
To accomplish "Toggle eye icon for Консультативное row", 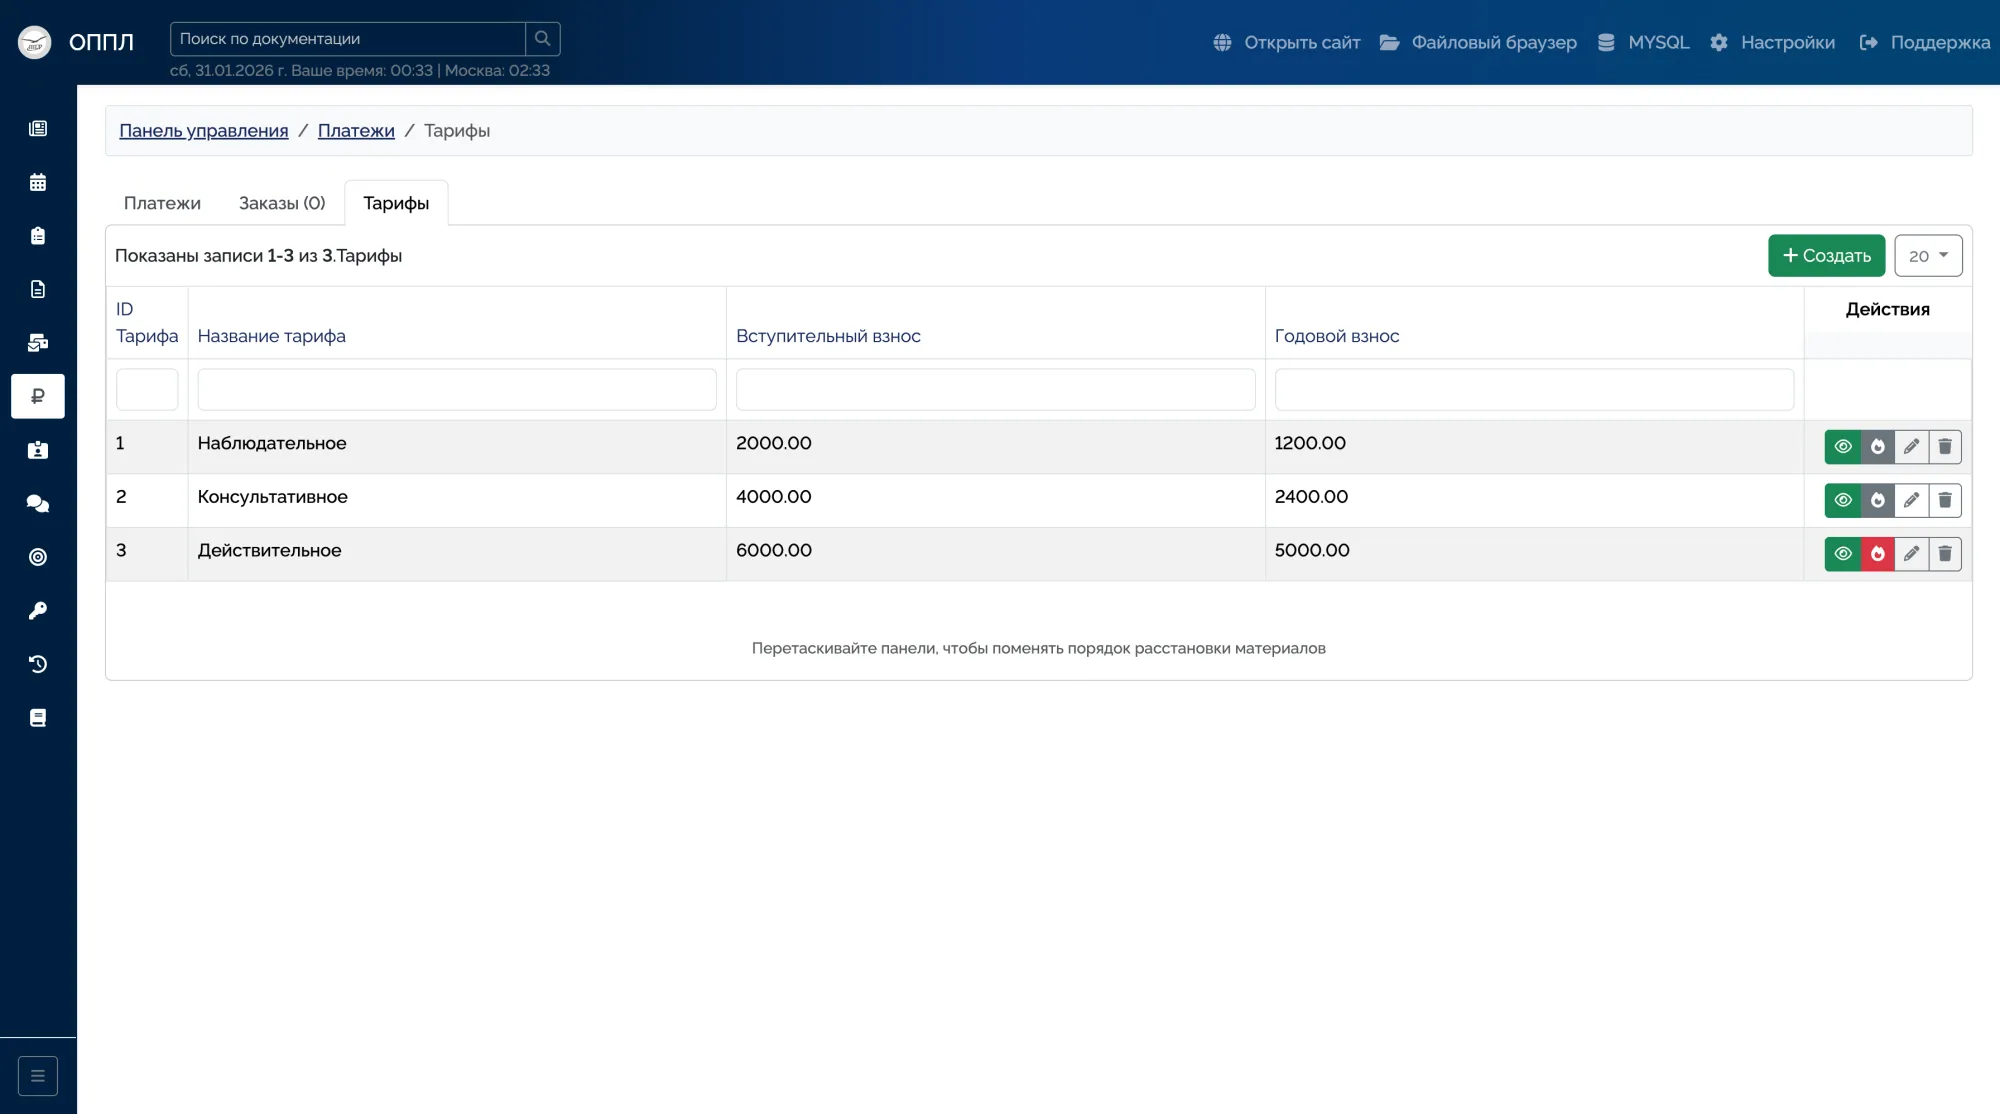I will click(x=1843, y=500).
